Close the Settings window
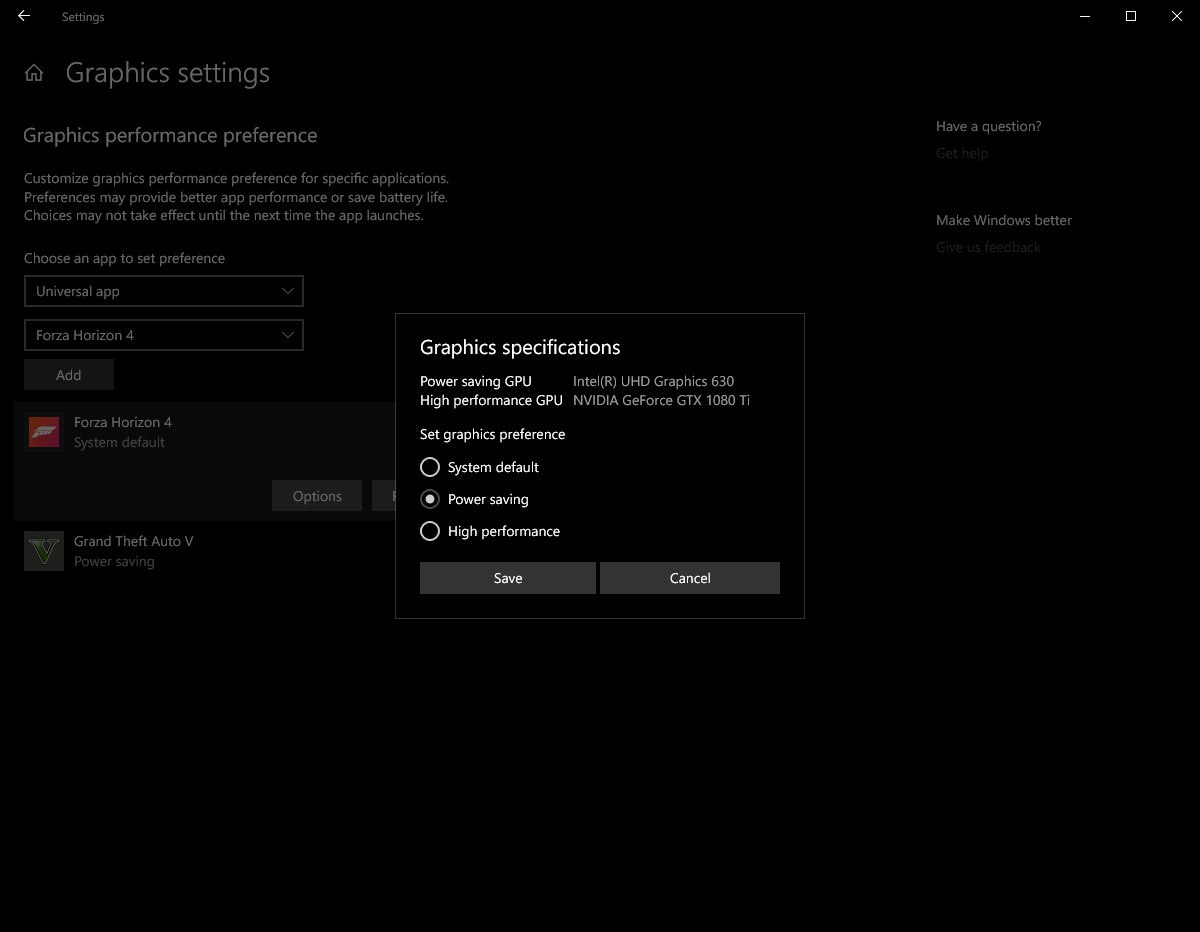 (1177, 16)
